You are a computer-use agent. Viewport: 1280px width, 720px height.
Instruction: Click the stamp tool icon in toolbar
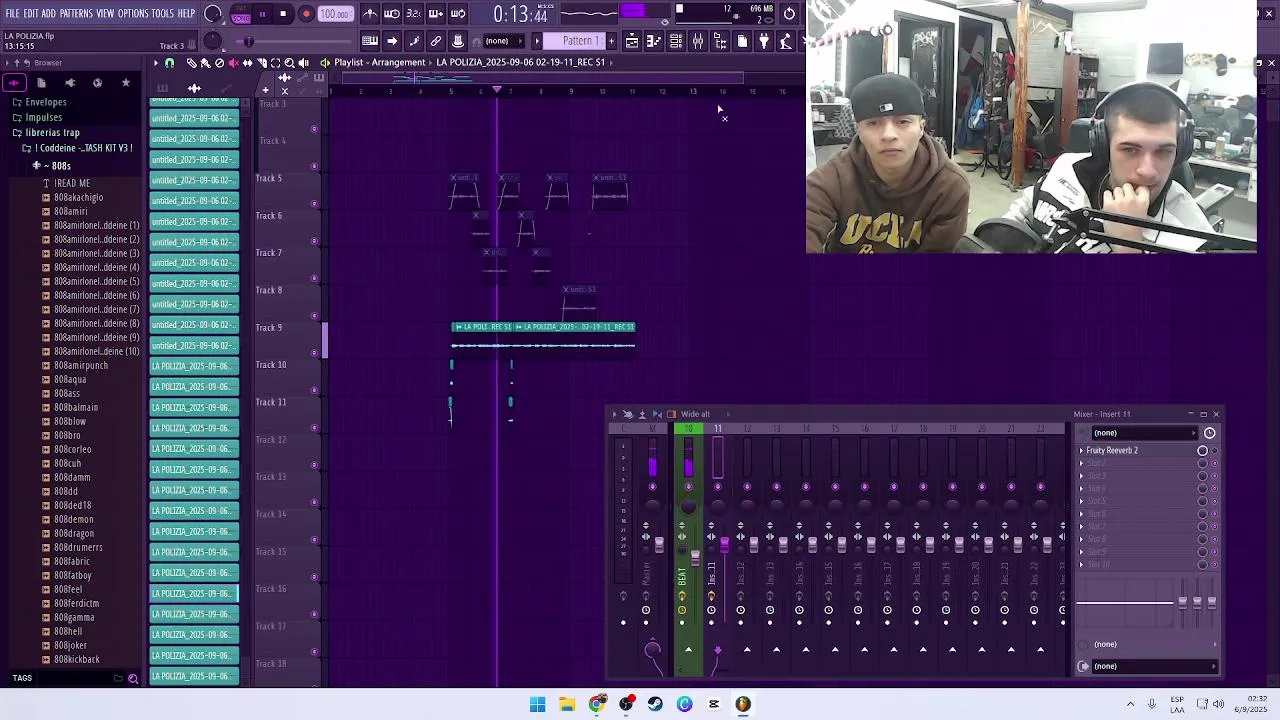458,41
